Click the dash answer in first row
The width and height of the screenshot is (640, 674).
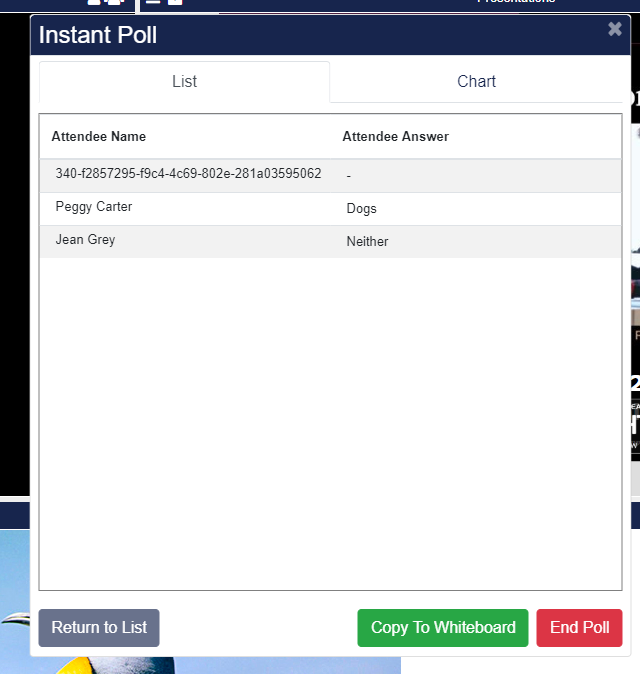(x=349, y=176)
